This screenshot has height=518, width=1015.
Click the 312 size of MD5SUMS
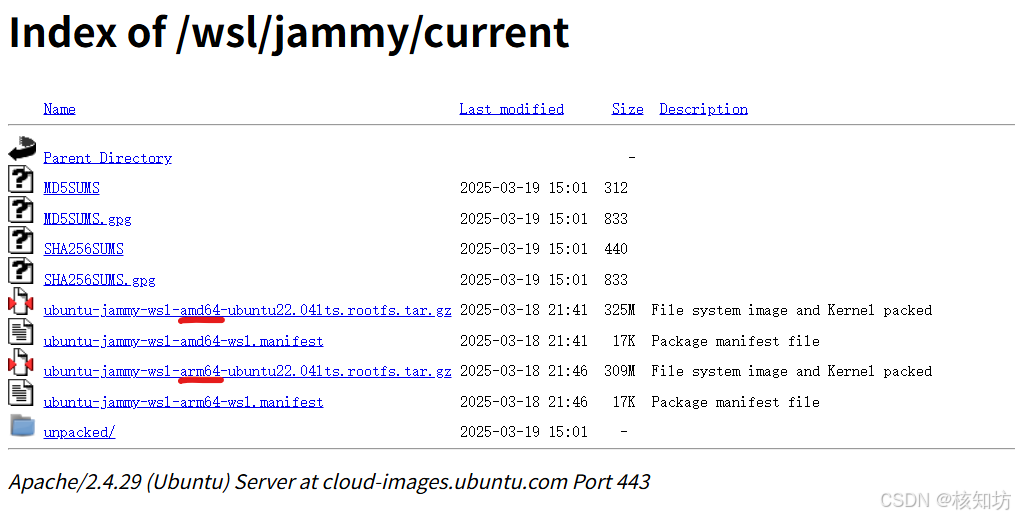pyautogui.click(x=616, y=188)
